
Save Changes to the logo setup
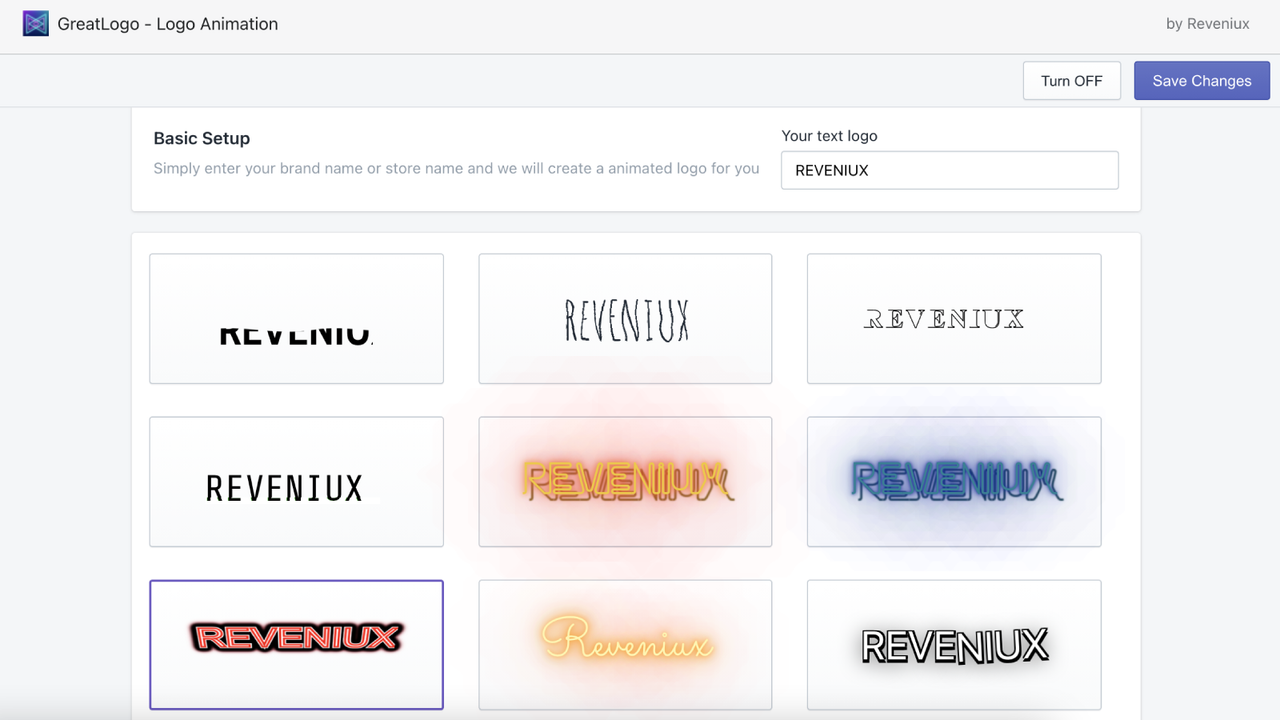tap(1201, 81)
